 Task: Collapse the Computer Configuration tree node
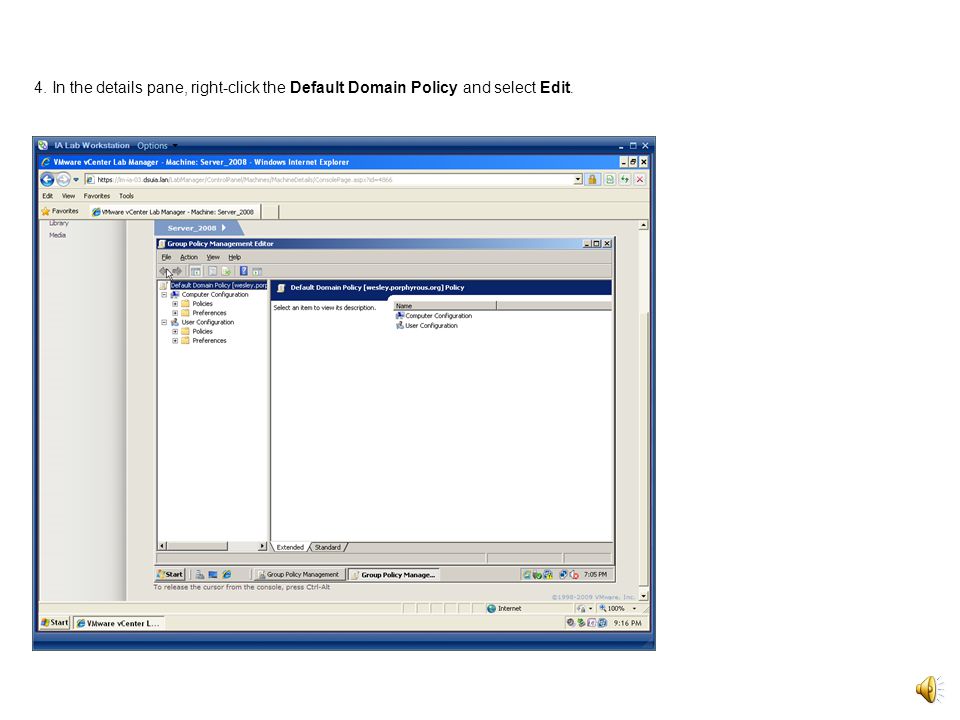pos(164,294)
